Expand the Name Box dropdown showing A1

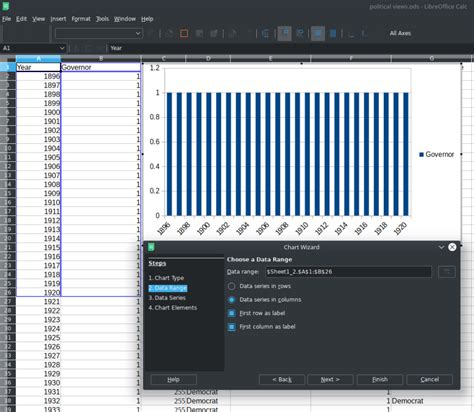pos(62,48)
